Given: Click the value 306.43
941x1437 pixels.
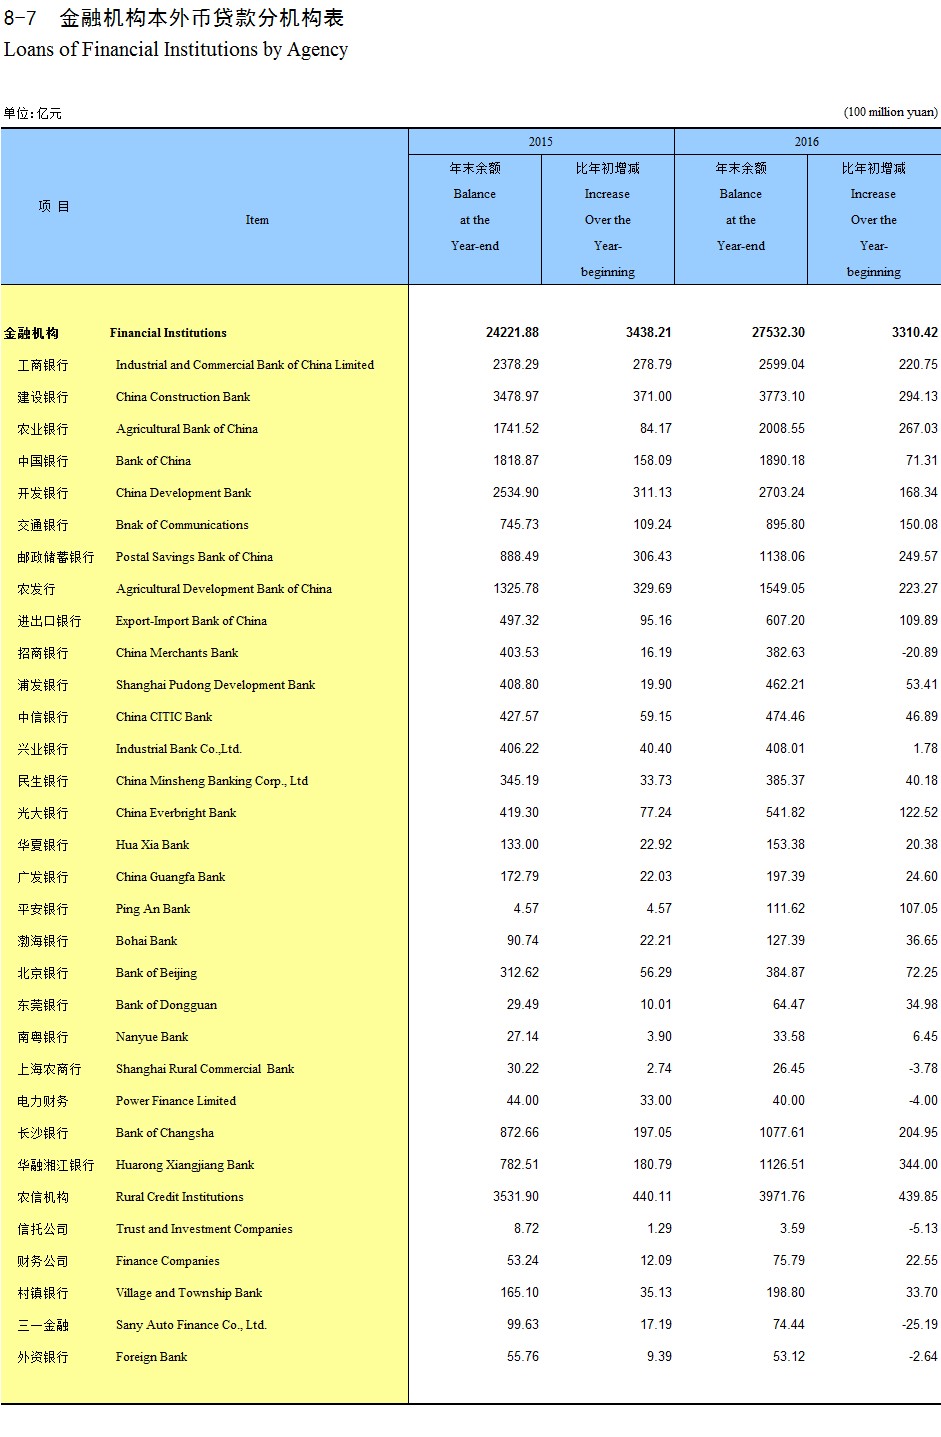Looking at the screenshot, I should pyautogui.click(x=652, y=557).
